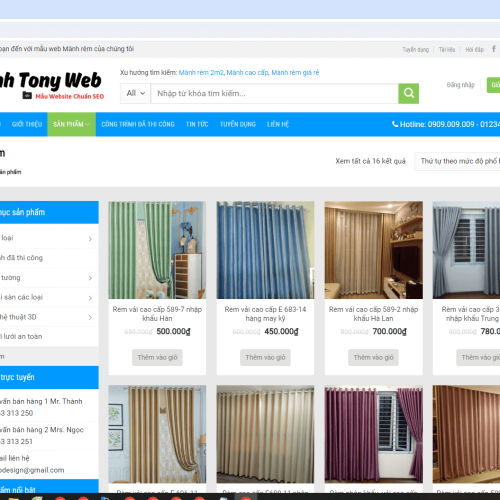
Task: Open gray curtain product image
Action: (x=466, y=250)
